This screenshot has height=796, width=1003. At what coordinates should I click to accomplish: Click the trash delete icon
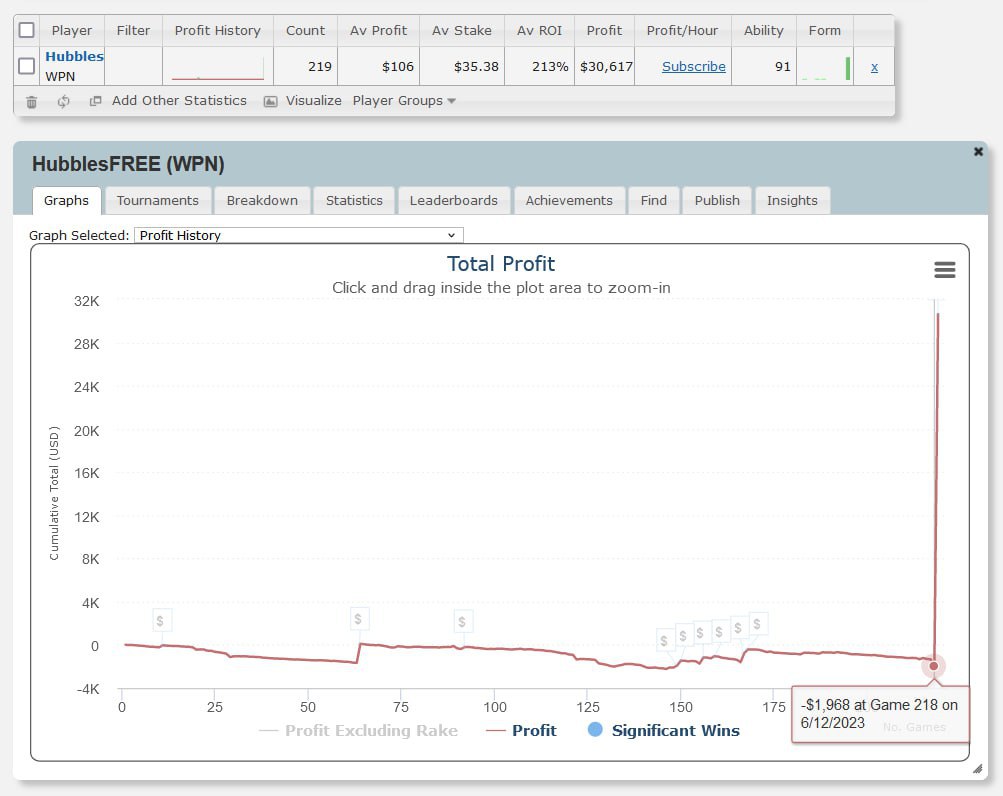(31, 101)
